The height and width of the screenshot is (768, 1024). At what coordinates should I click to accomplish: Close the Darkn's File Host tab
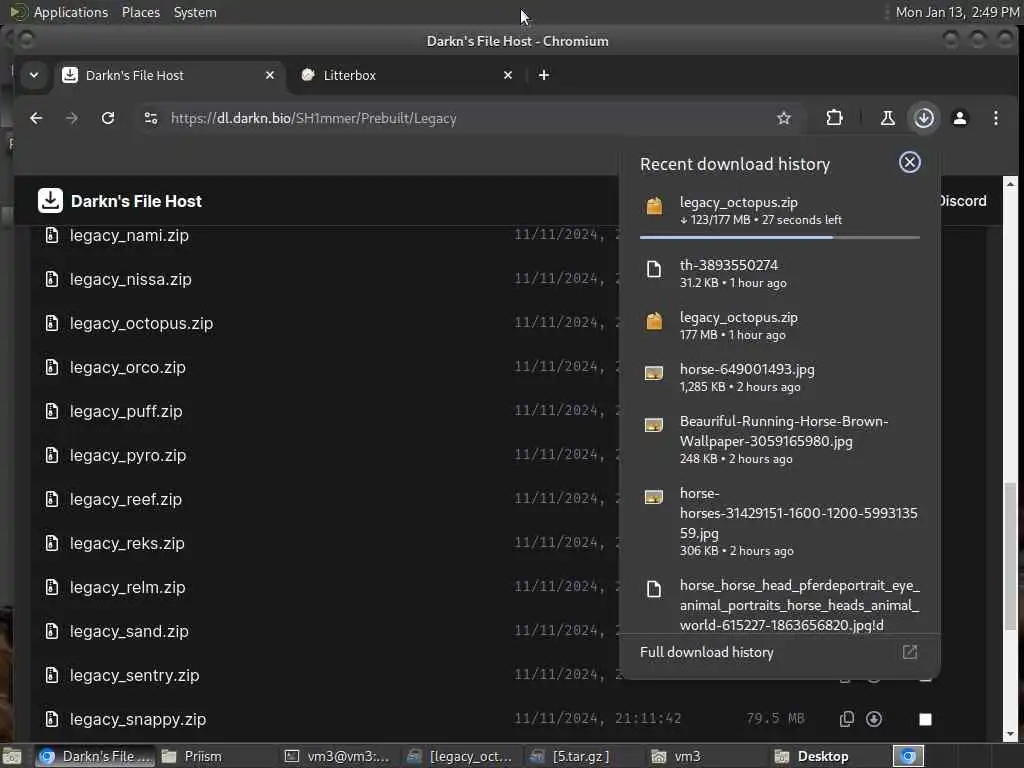270,75
